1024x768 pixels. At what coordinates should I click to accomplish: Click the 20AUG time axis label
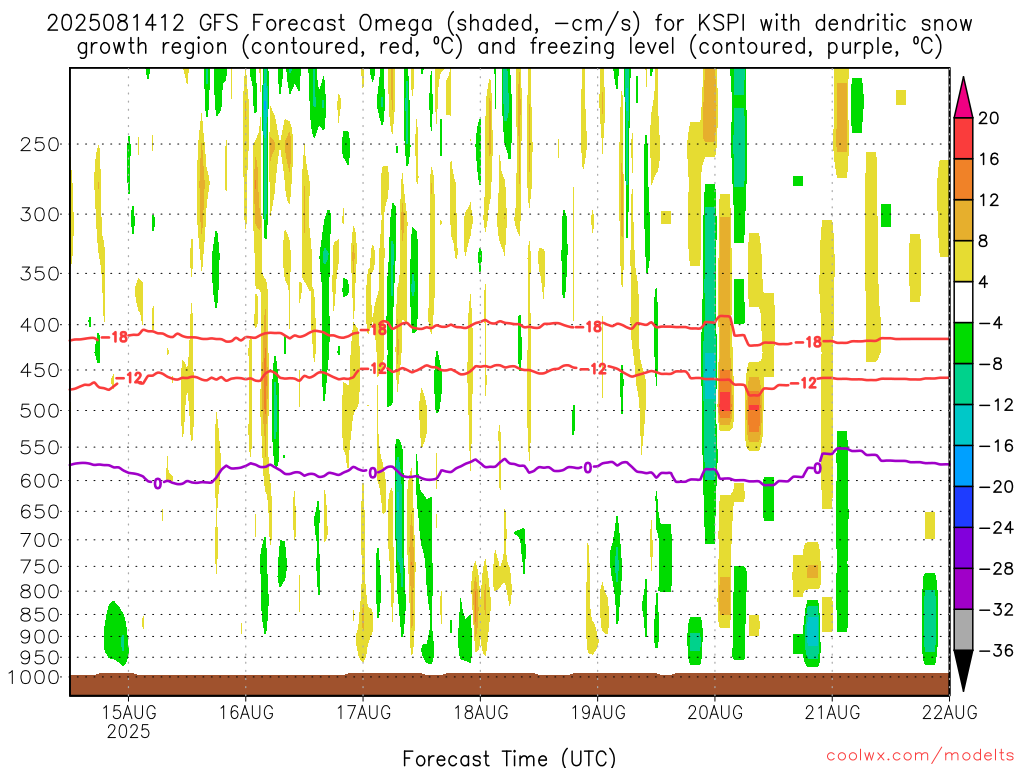pyautogui.click(x=715, y=712)
